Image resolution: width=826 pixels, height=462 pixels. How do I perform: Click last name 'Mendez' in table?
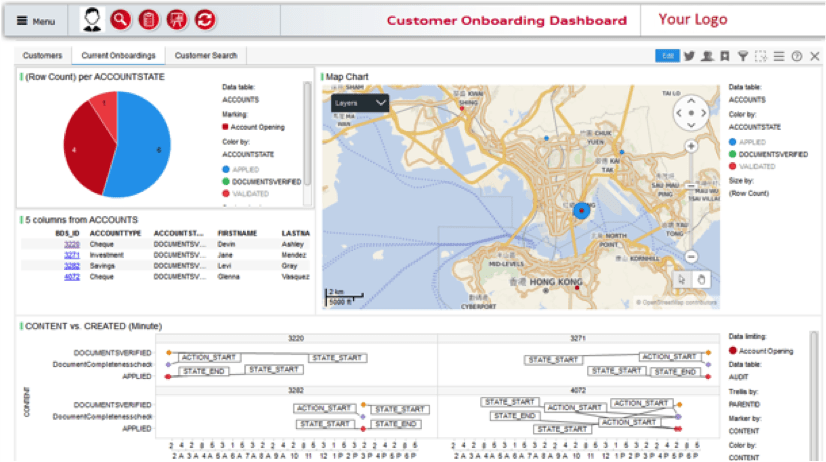click(294, 255)
